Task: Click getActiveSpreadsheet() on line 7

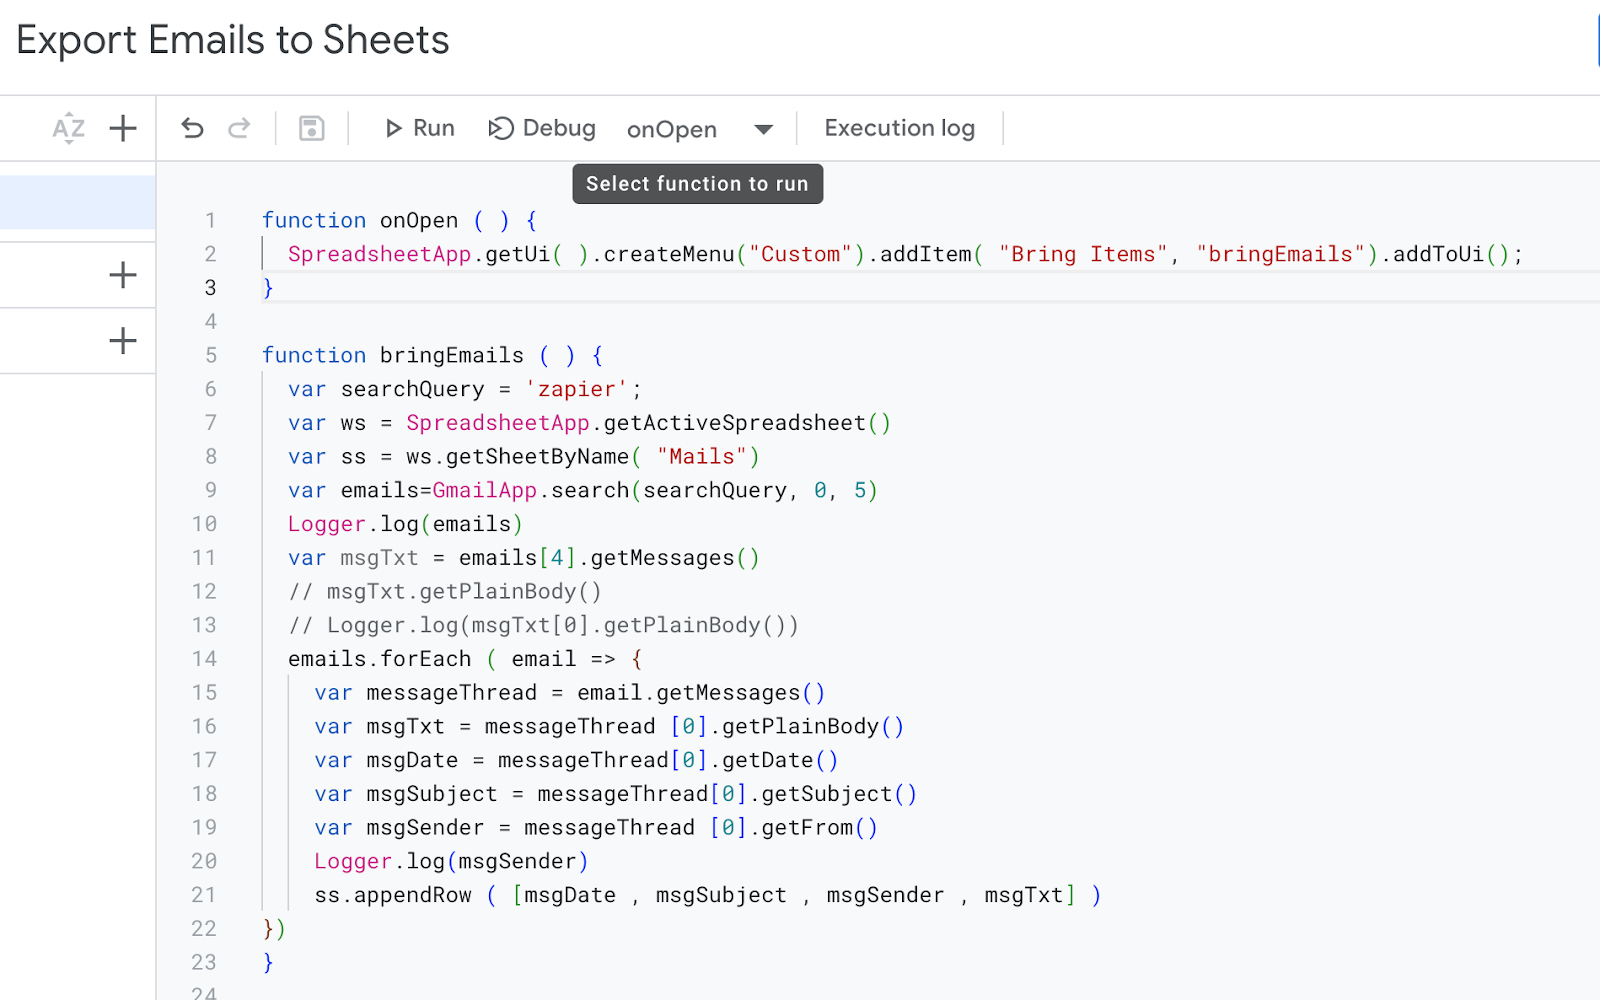Action: tap(747, 423)
